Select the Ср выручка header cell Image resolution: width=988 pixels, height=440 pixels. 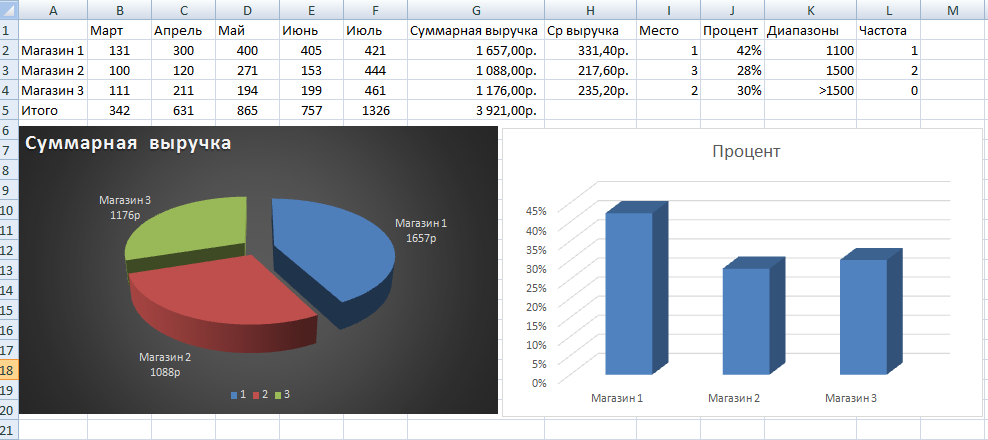(x=590, y=30)
